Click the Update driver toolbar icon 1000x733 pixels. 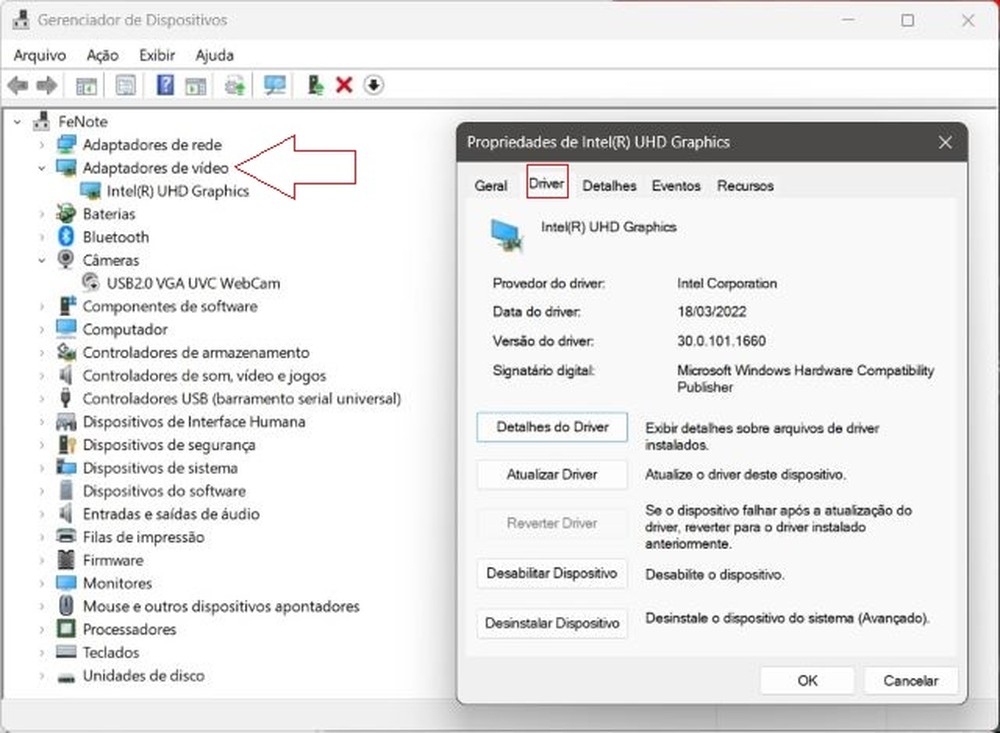click(235, 85)
